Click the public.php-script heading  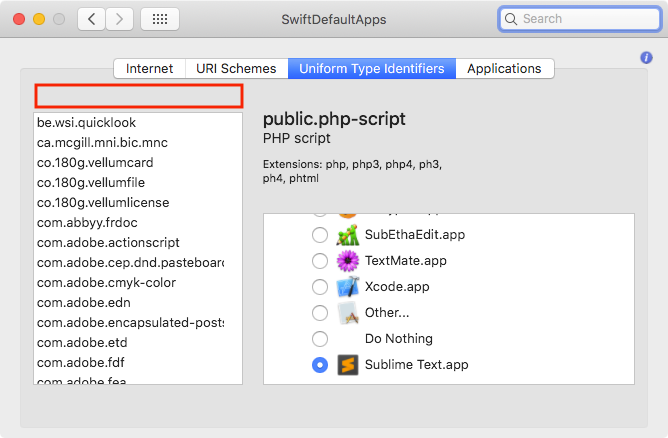[x=334, y=119]
